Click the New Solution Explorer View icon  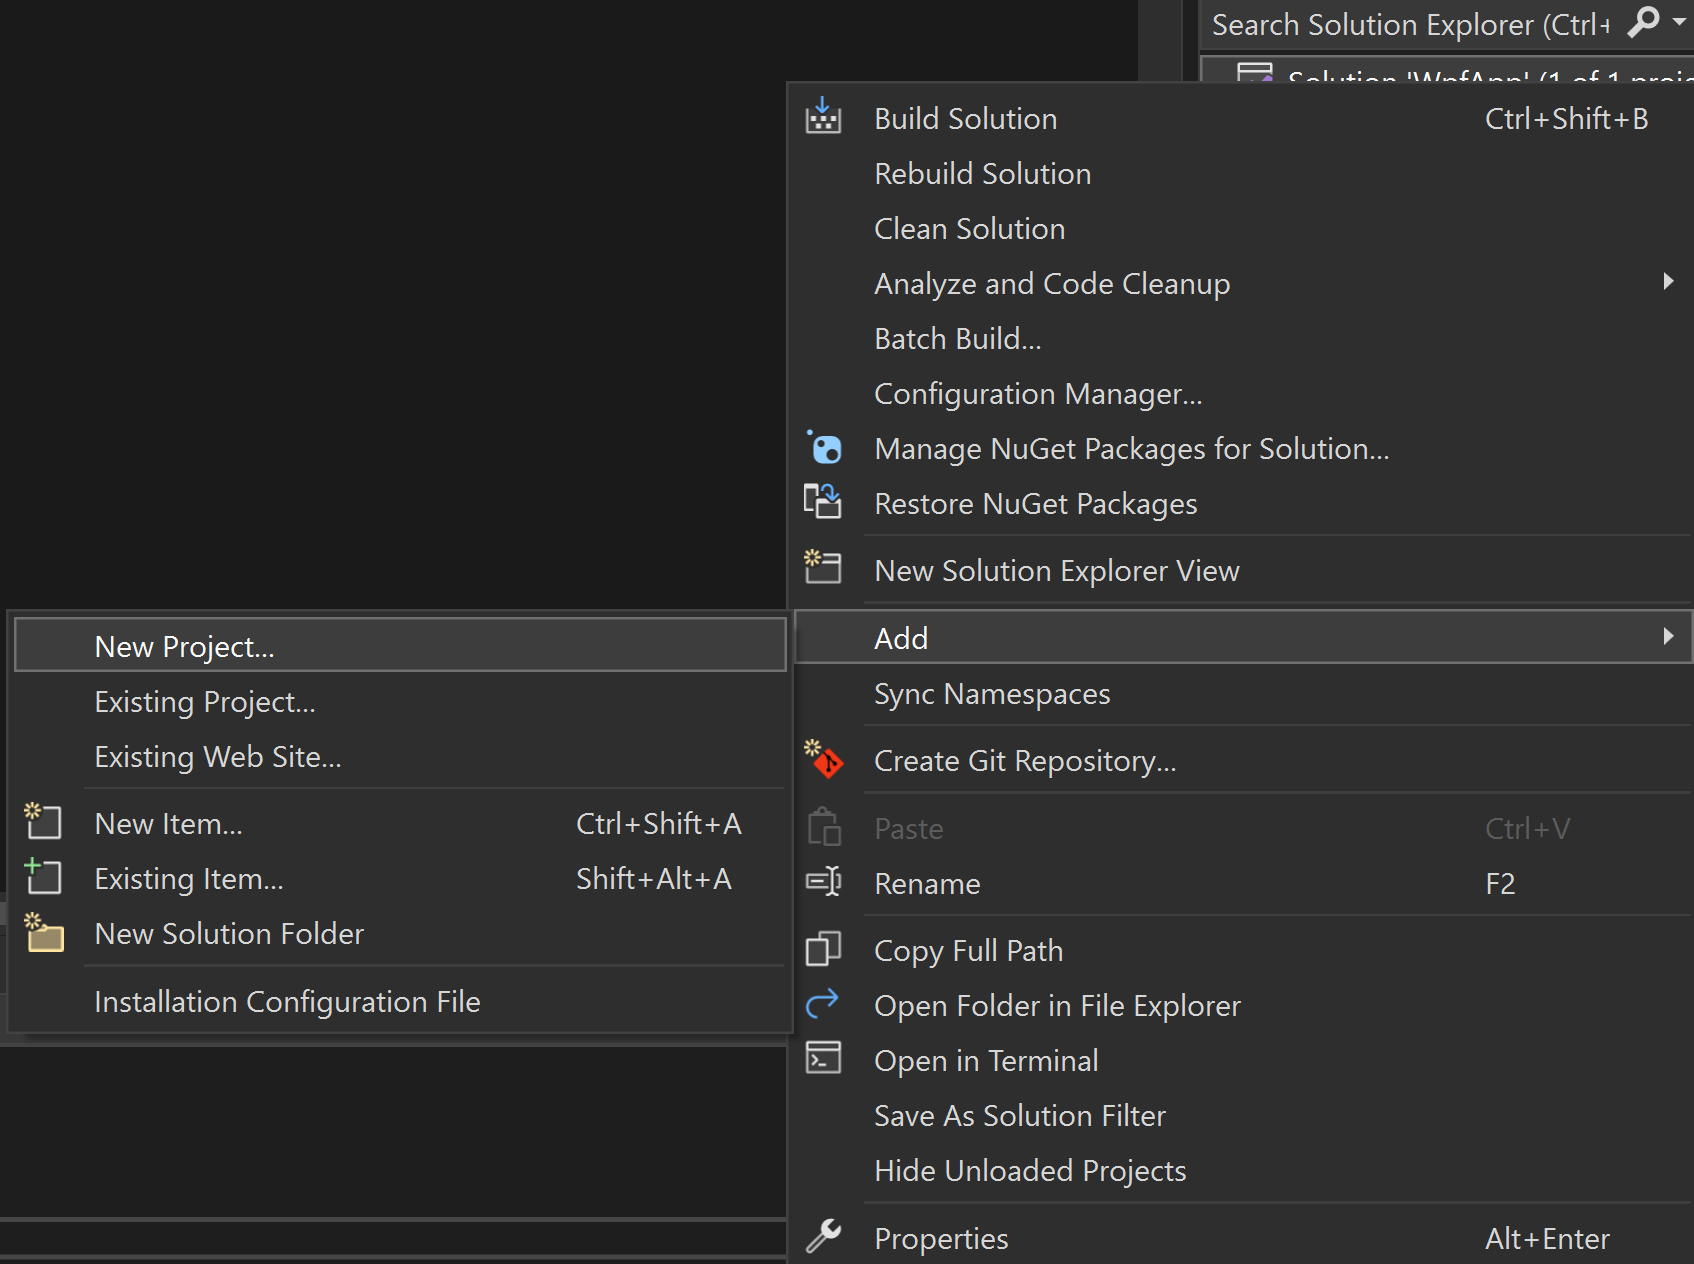(823, 567)
